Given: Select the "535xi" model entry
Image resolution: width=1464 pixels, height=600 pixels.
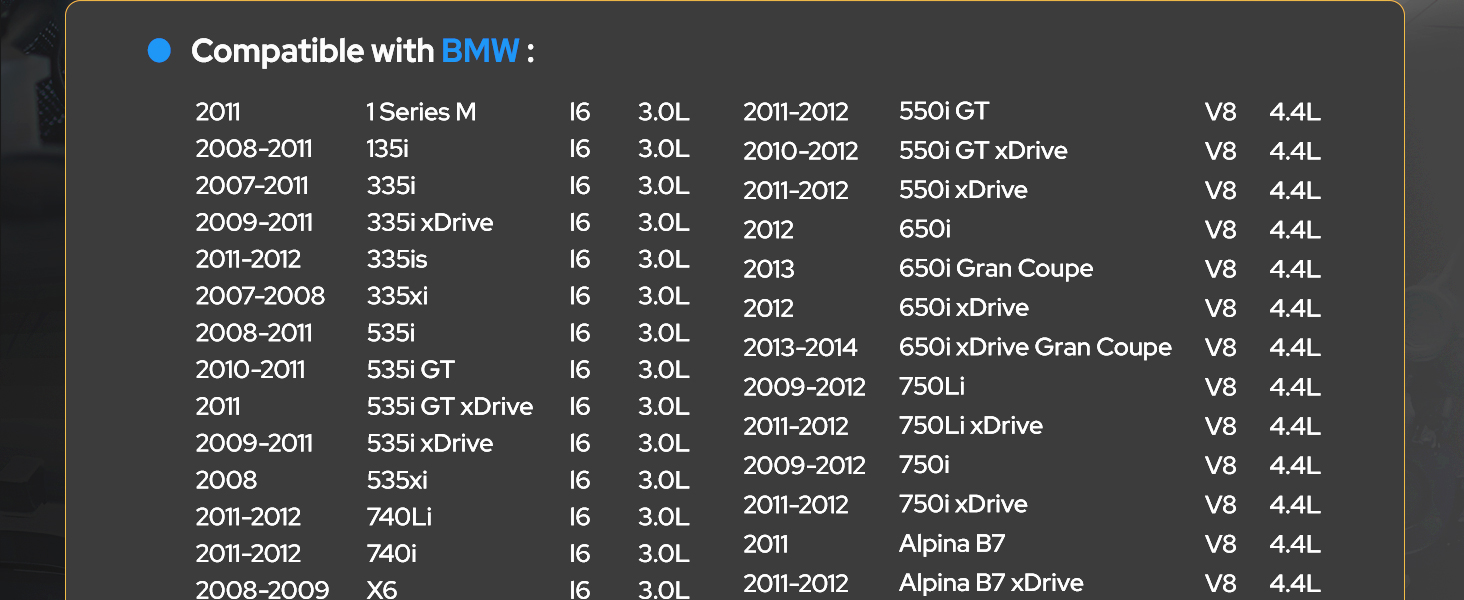Looking at the screenshot, I should click(x=397, y=480).
